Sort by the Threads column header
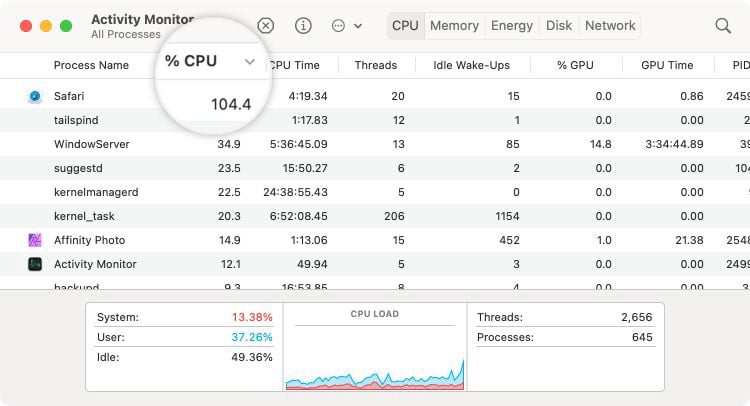This screenshot has height=406, width=750. pyautogui.click(x=375, y=65)
